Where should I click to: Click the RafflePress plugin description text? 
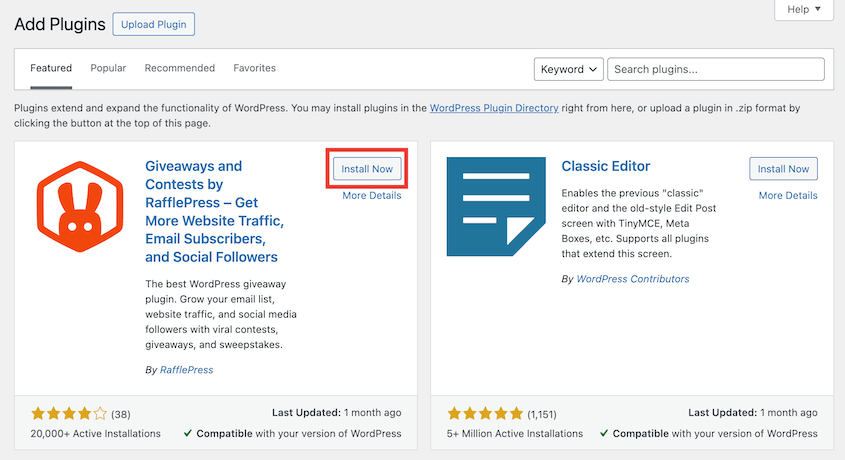pyautogui.click(x=221, y=314)
